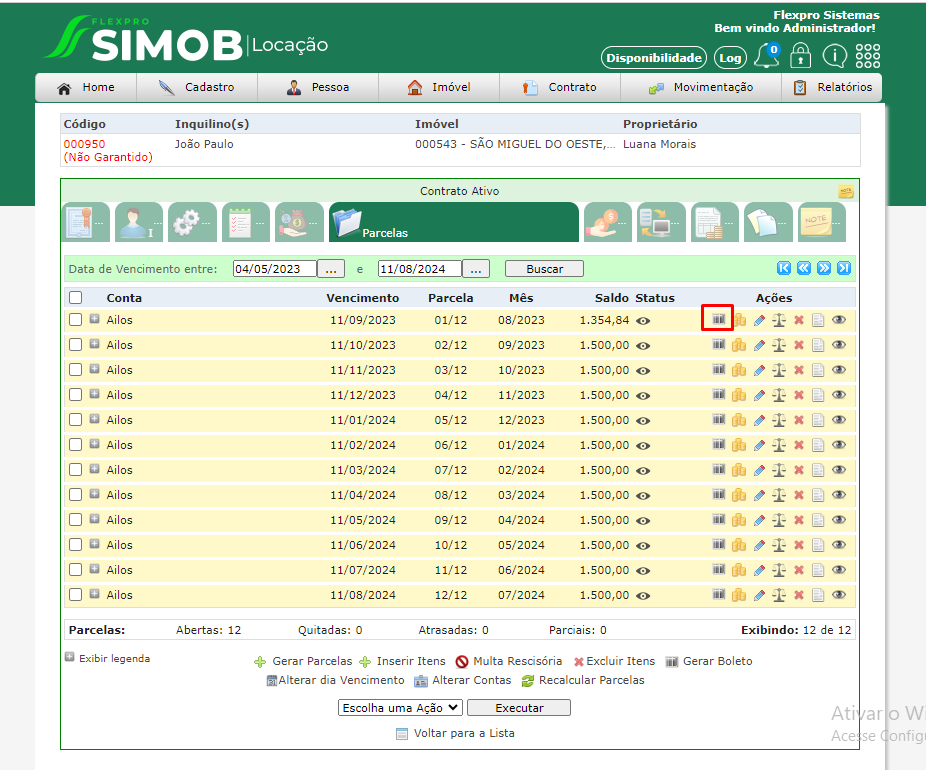The height and width of the screenshot is (770, 926).
Task: Open document with coins tab icon
Action: [x=715, y=222]
